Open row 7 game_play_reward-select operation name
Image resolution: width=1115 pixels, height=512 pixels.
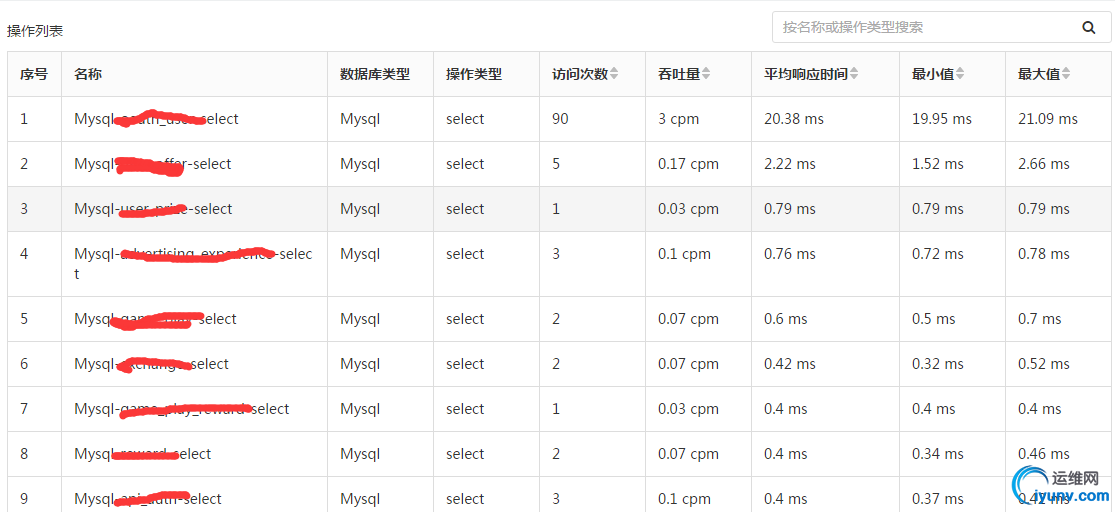tap(181, 409)
